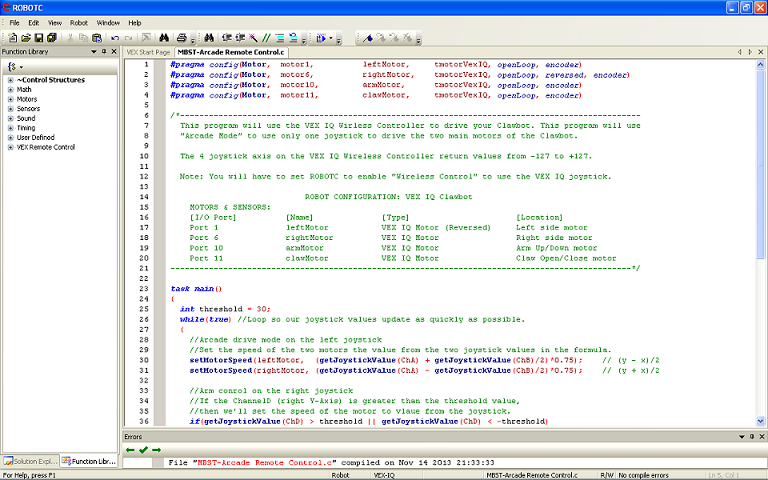Click the editor scroll down arrow

(x=760, y=421)
